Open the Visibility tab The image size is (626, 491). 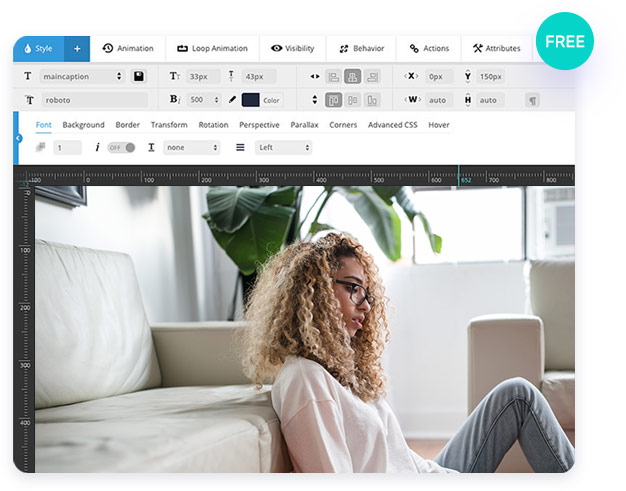[x=293, y=49]
